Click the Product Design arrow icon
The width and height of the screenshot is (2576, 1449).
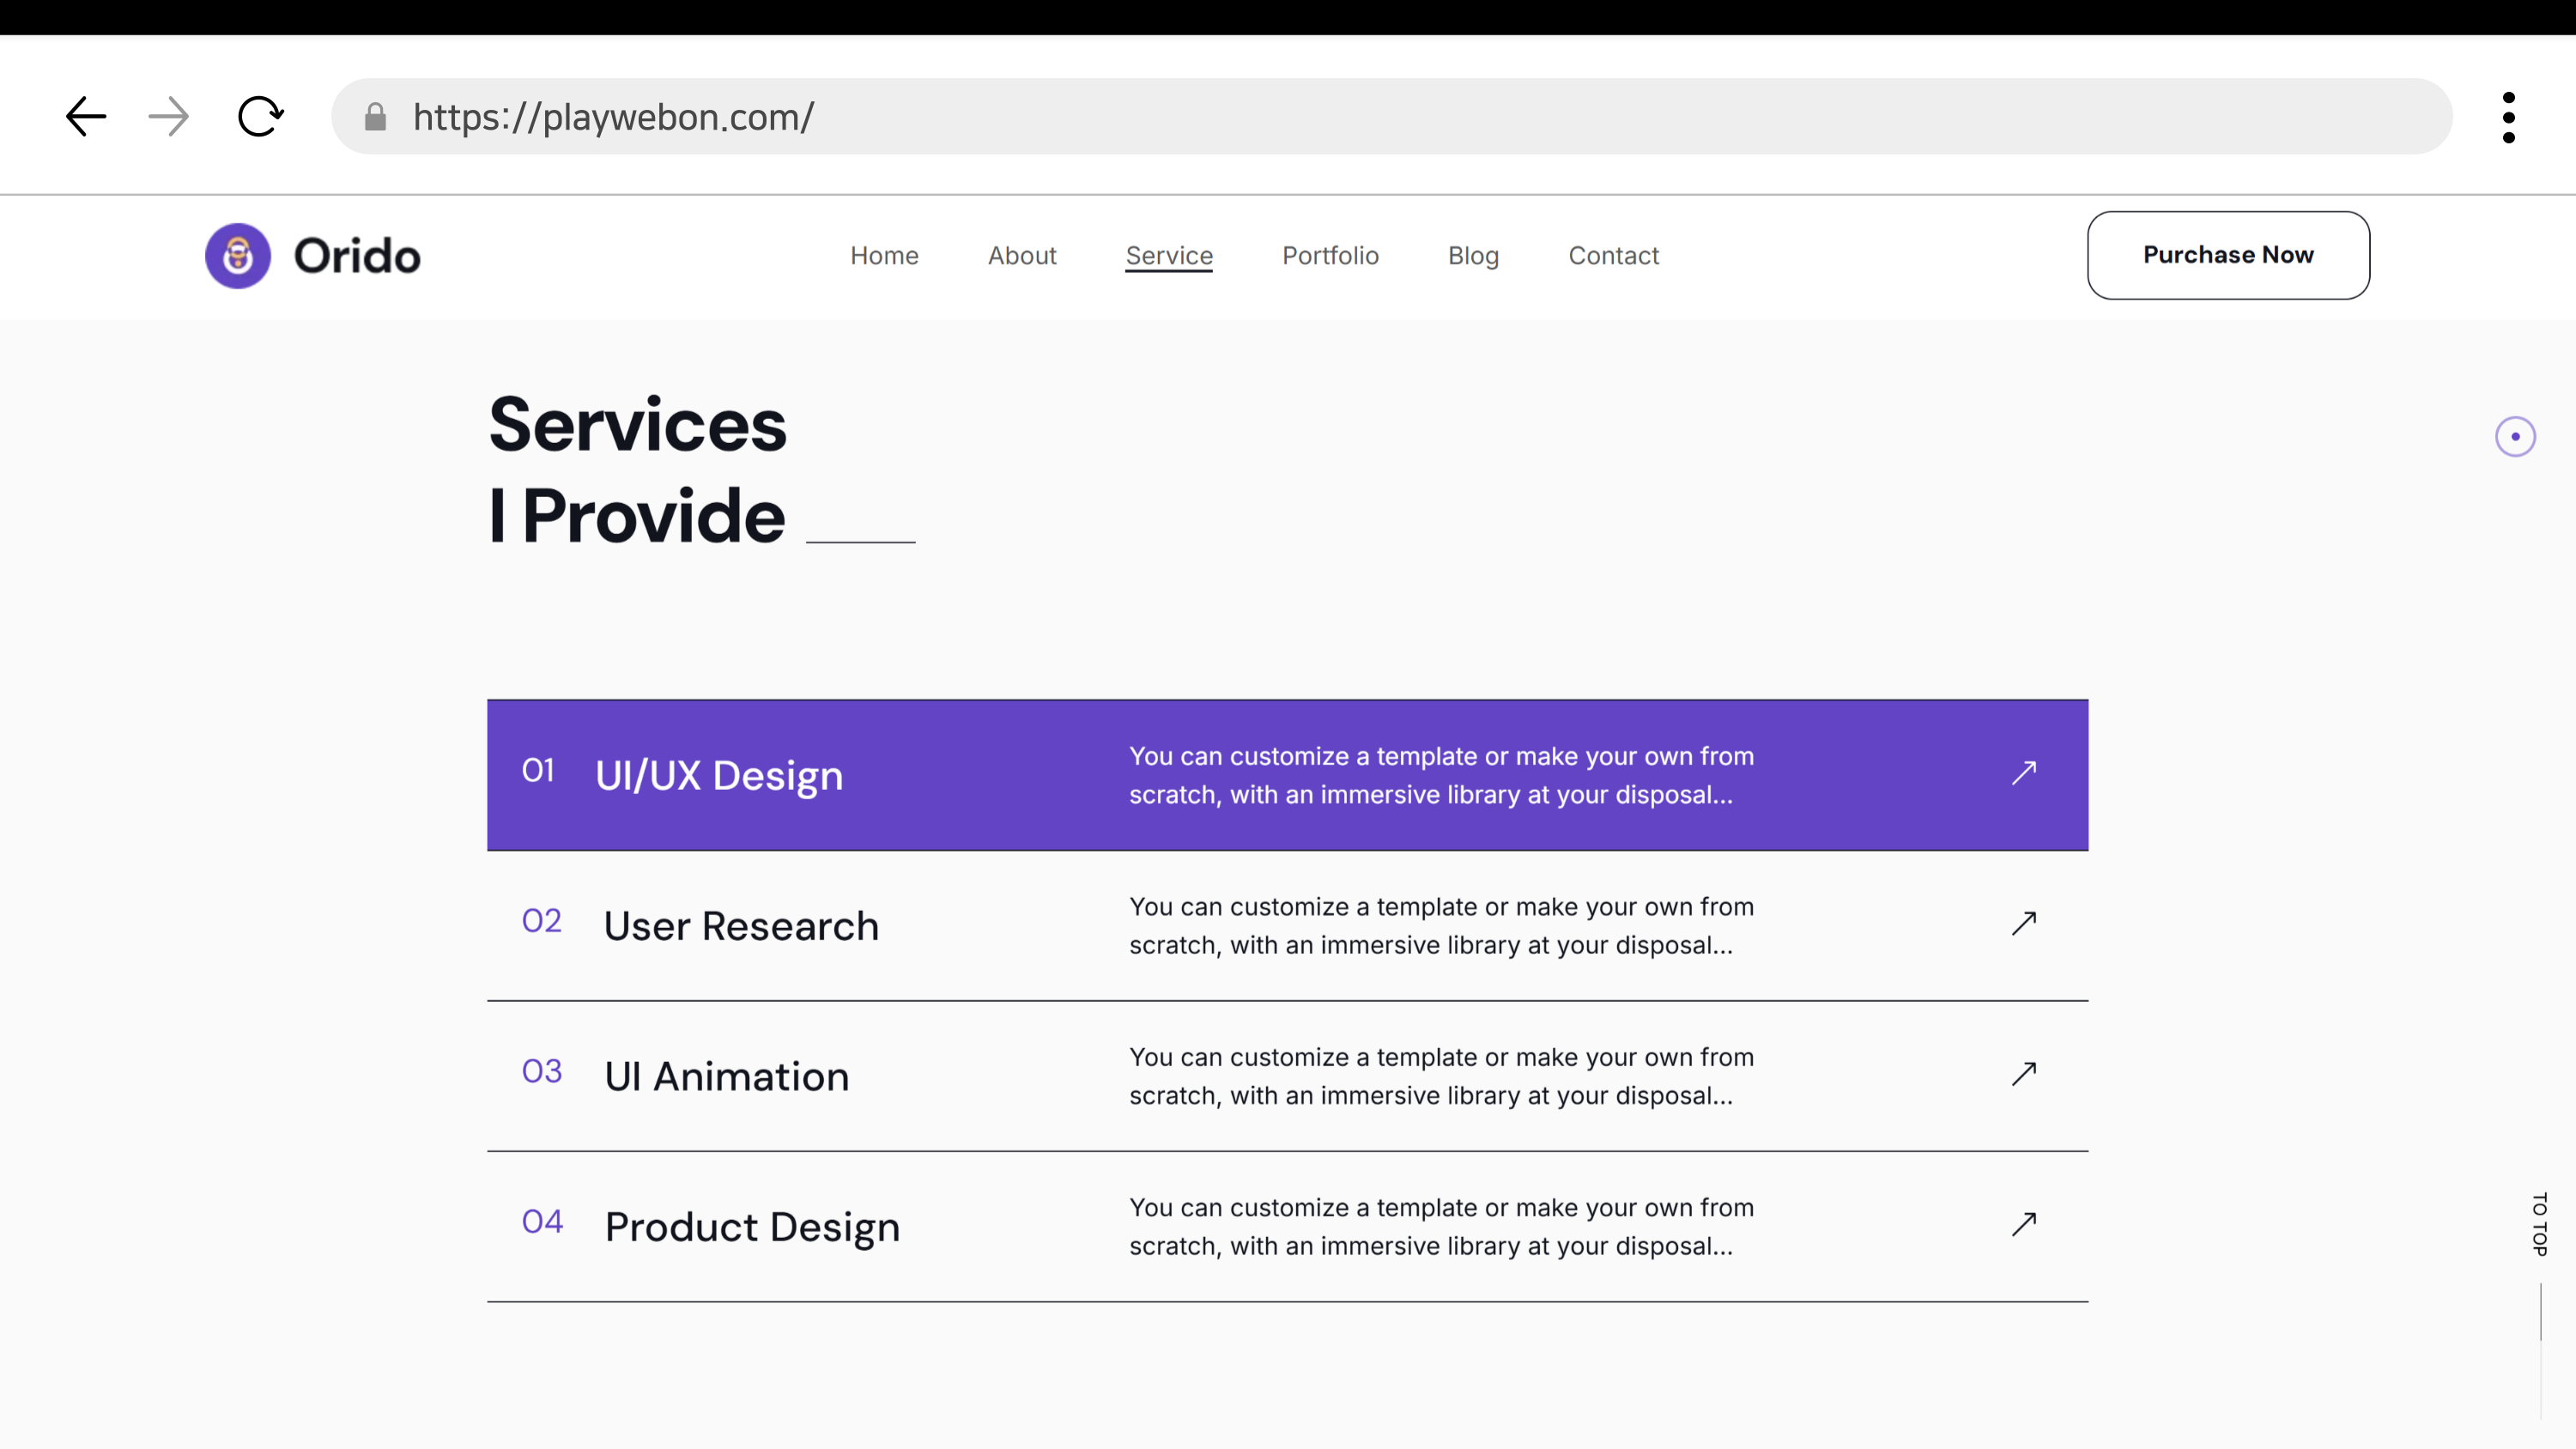(2023, 1224)
